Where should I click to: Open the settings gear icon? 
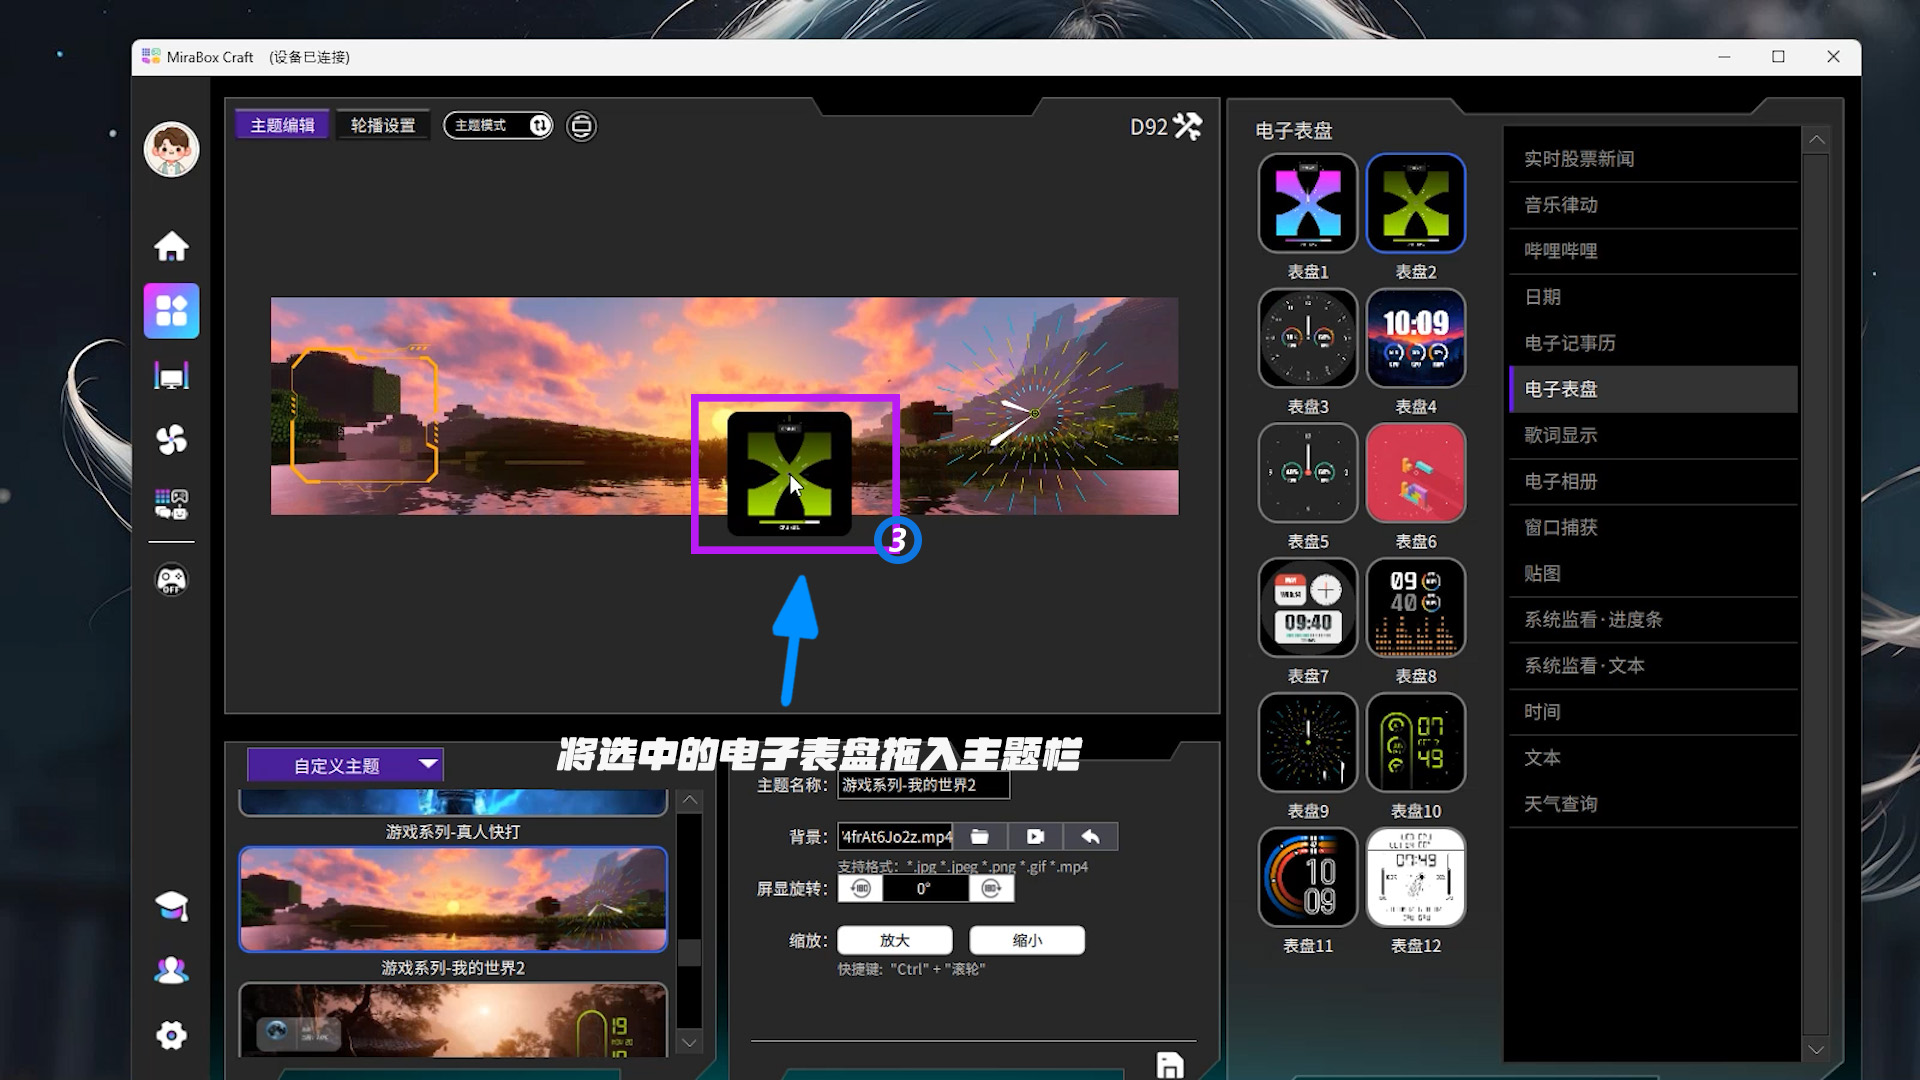(171, 1035)
